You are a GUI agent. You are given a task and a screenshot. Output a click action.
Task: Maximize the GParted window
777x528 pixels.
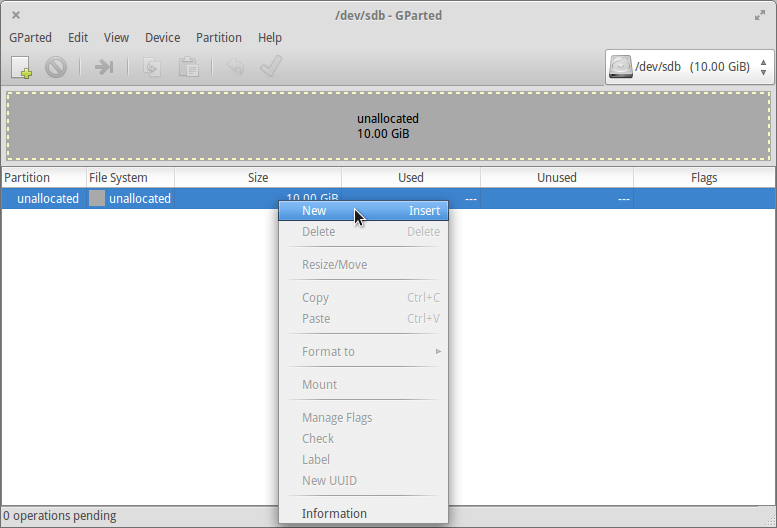click(x=759, y=15)
